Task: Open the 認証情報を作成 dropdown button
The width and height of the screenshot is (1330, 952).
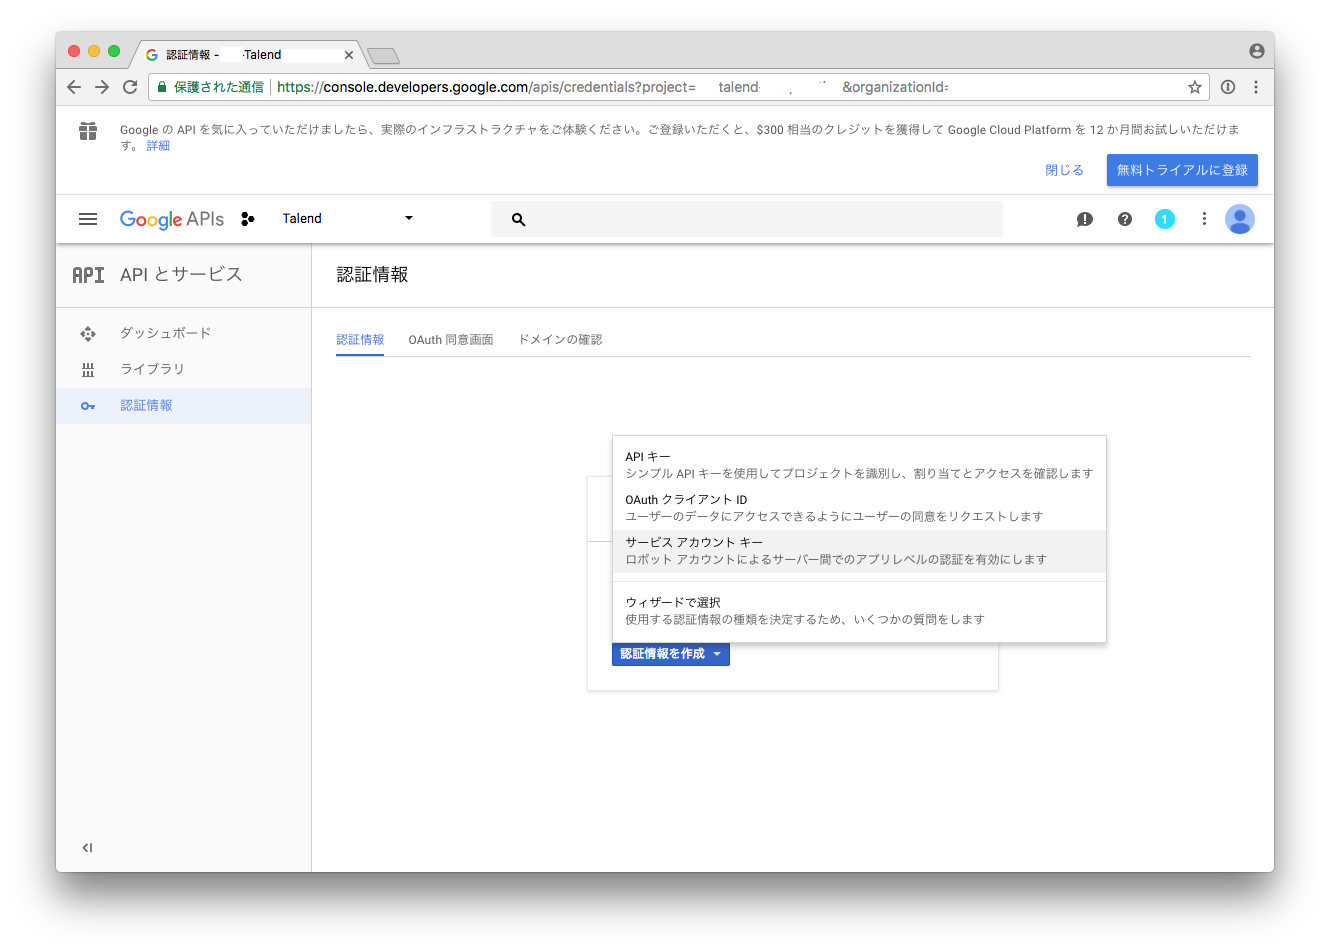Action: [x=670, y=654]
